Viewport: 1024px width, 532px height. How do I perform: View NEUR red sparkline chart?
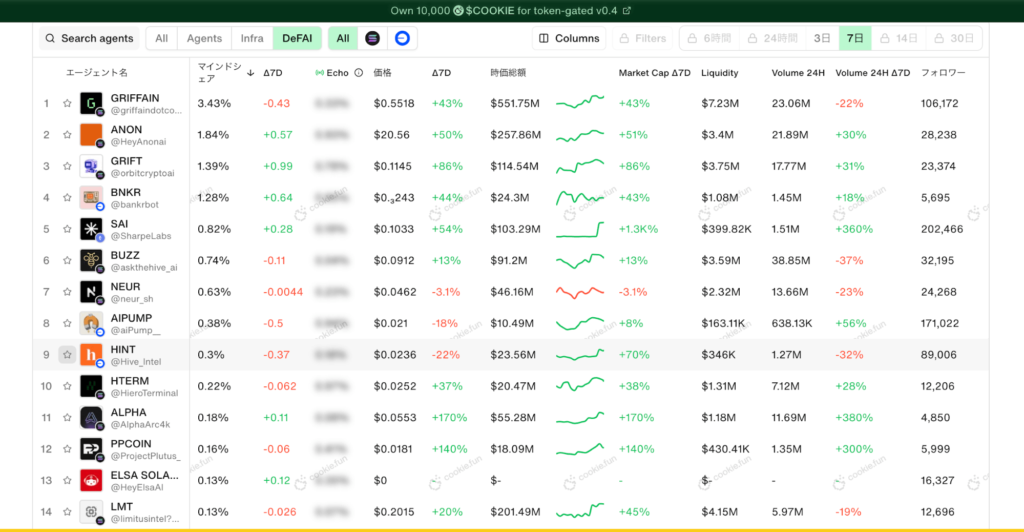point(580,292)
